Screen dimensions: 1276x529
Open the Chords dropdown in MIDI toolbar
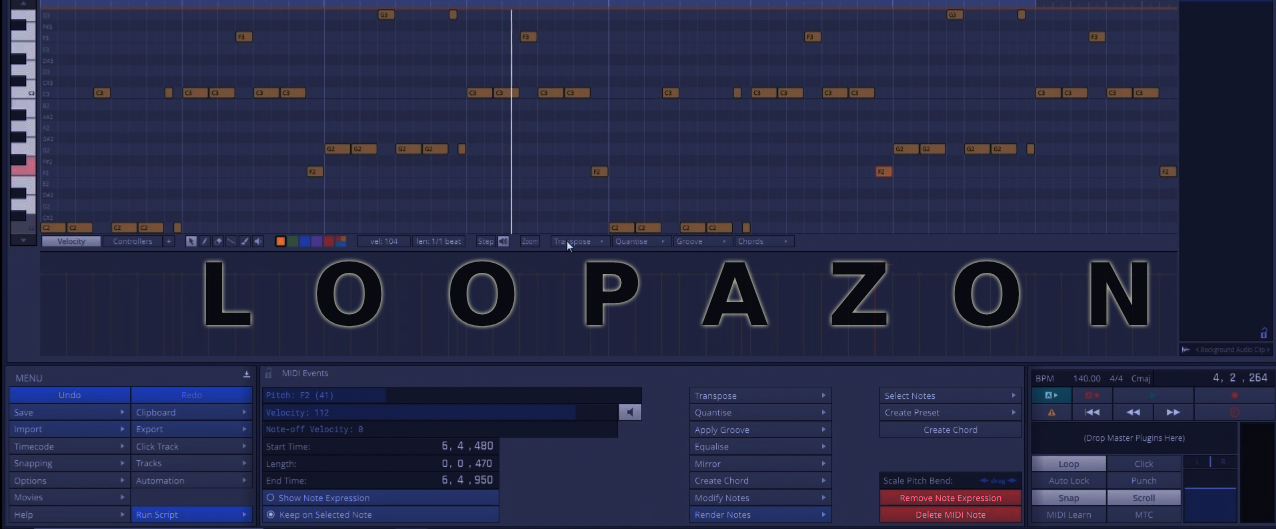pos(763,241)
